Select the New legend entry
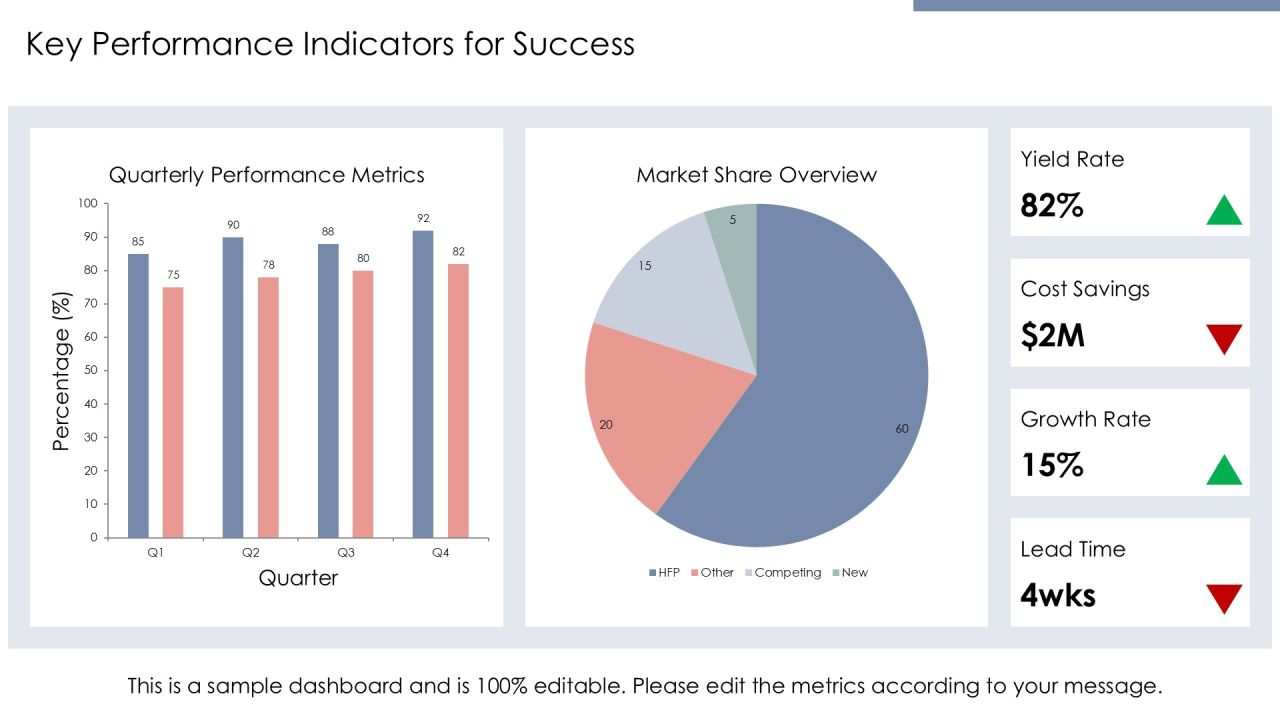Image resolution: width=1280 pixels, height=720 pixels. pyautogui.click(x=850, y=573)
